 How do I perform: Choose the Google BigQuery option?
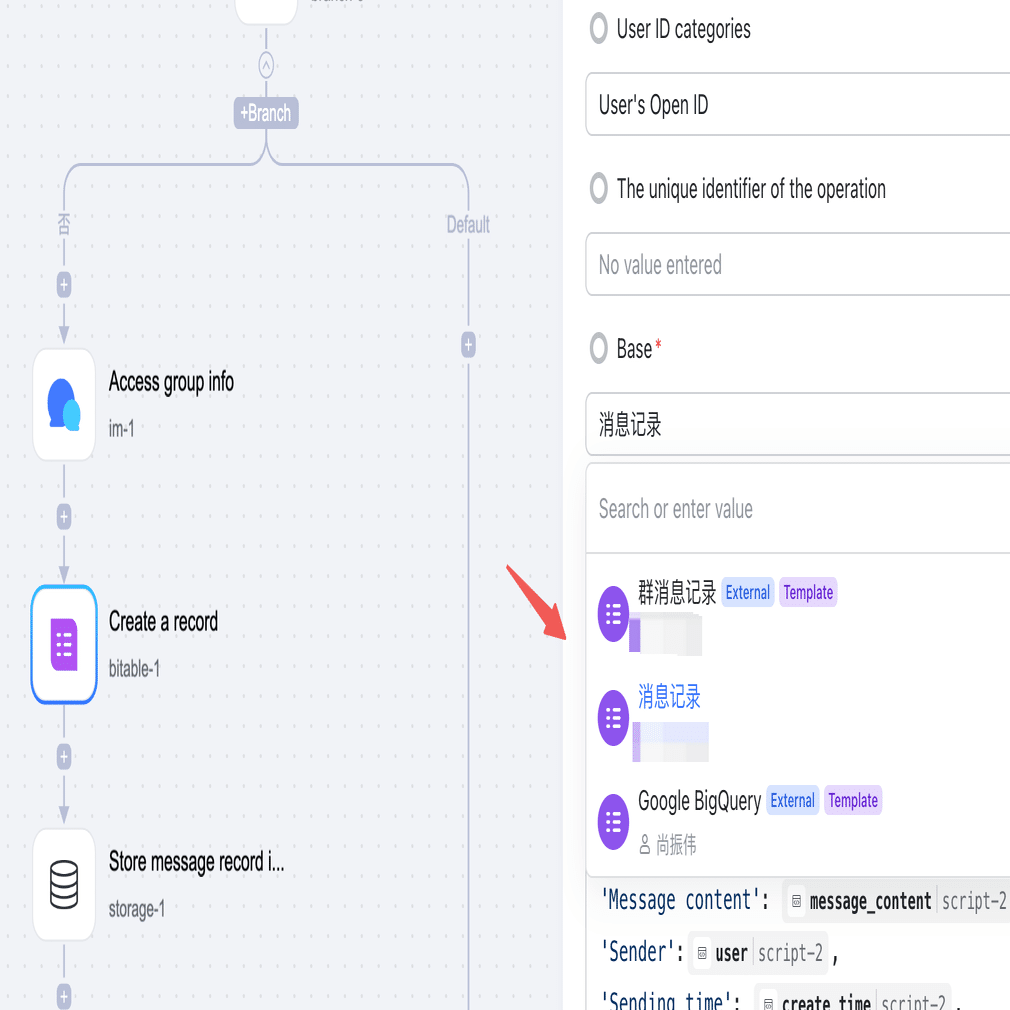click(x=700, y=802)
